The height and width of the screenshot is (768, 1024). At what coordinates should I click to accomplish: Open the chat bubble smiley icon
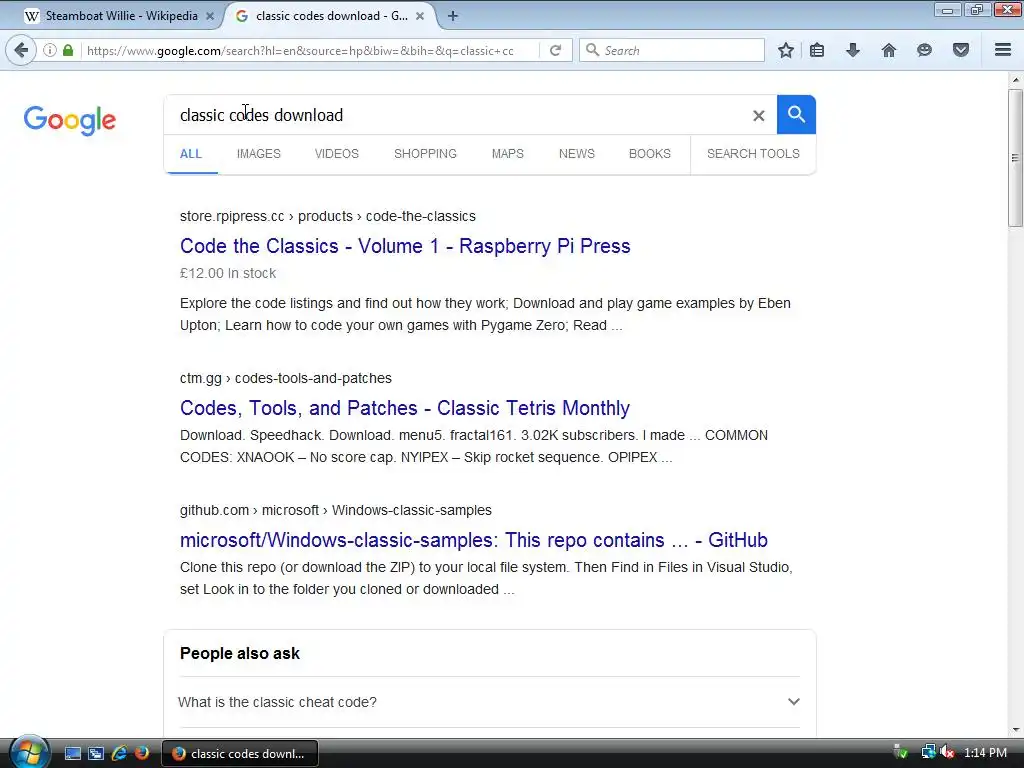(924, 50)
